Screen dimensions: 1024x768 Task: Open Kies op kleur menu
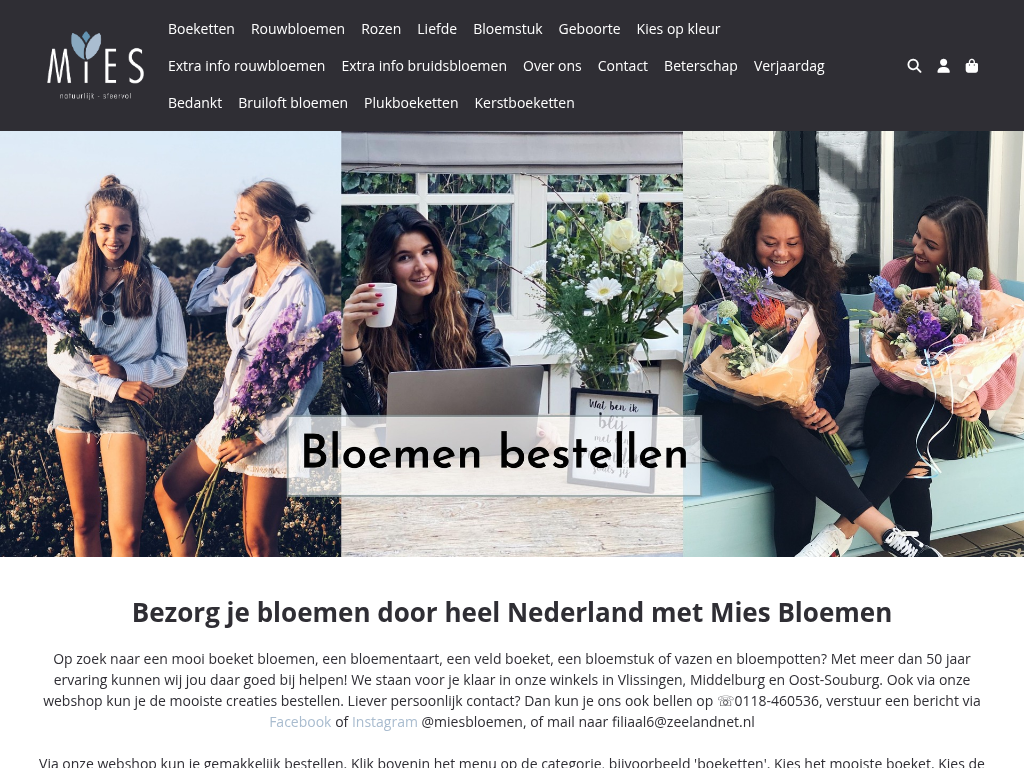[x=678, y=29]
